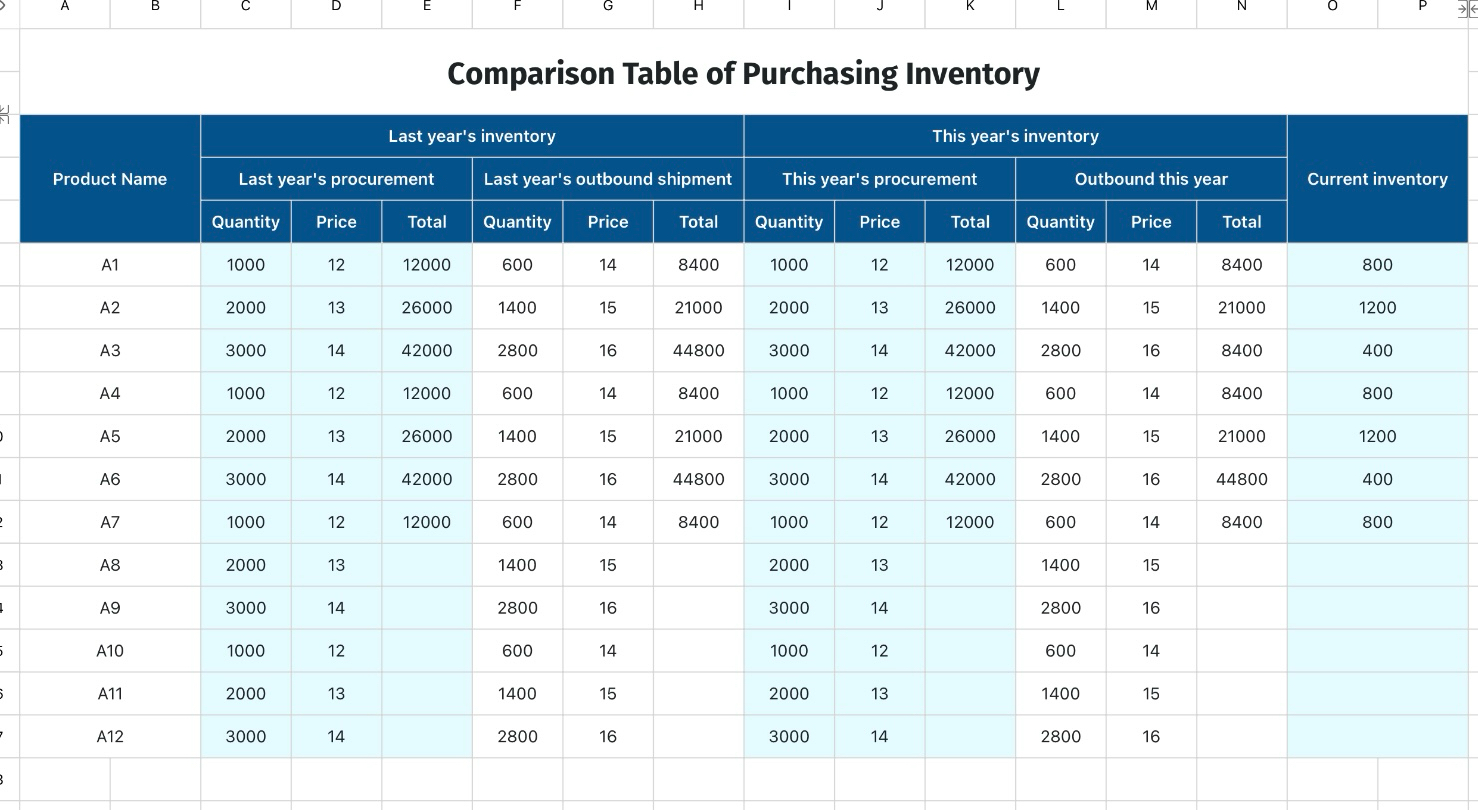Click 'Quantity' under Last year's outbound shipment
The image size is (1478, 810).
click(517, 222)
